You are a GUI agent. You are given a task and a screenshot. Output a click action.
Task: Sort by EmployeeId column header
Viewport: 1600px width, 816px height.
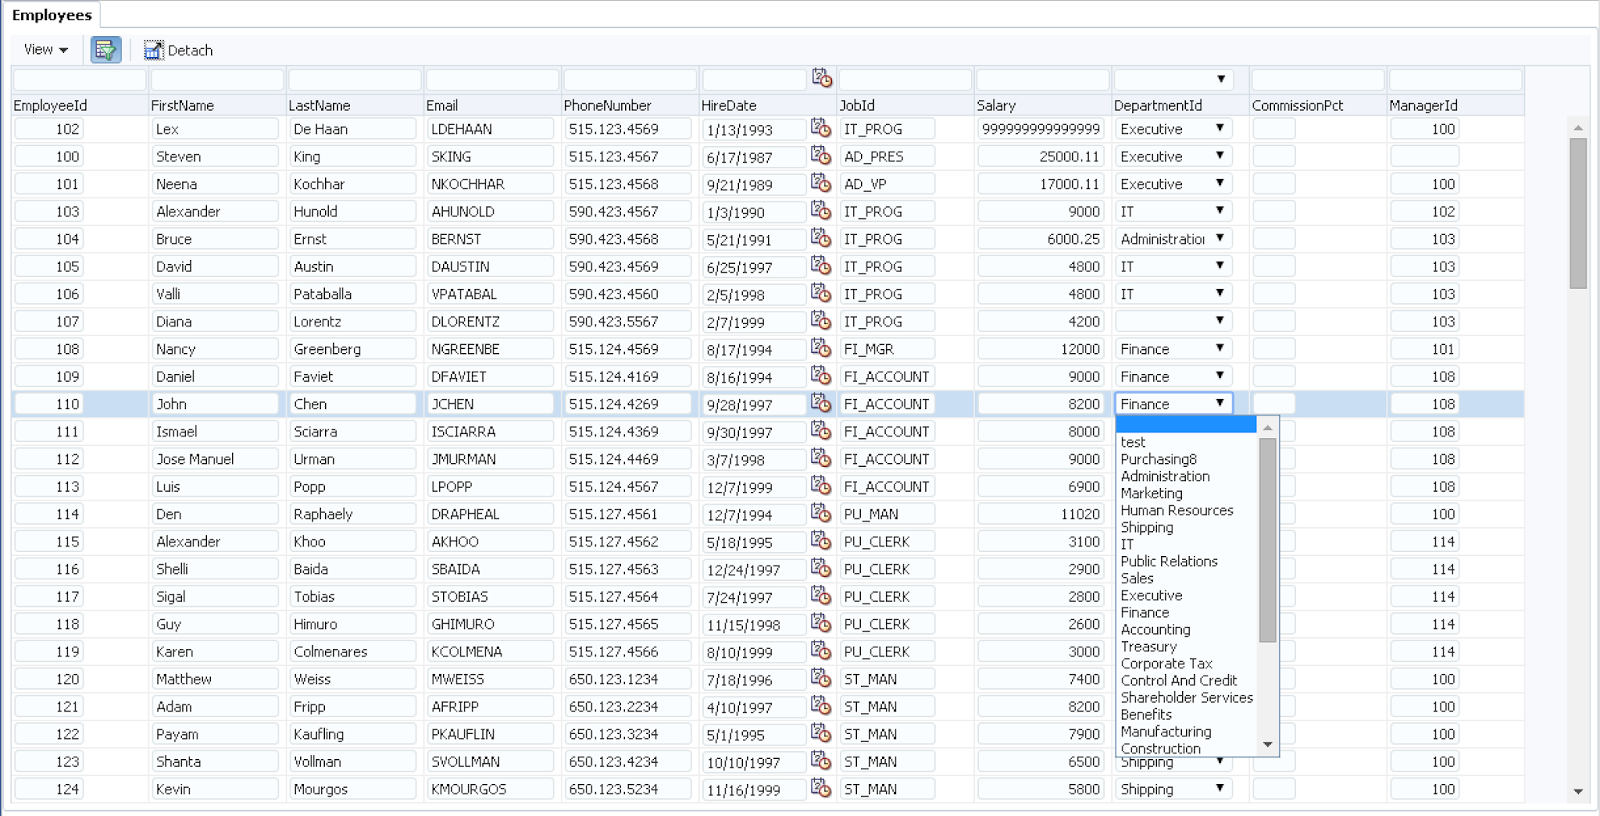point(50,105)
